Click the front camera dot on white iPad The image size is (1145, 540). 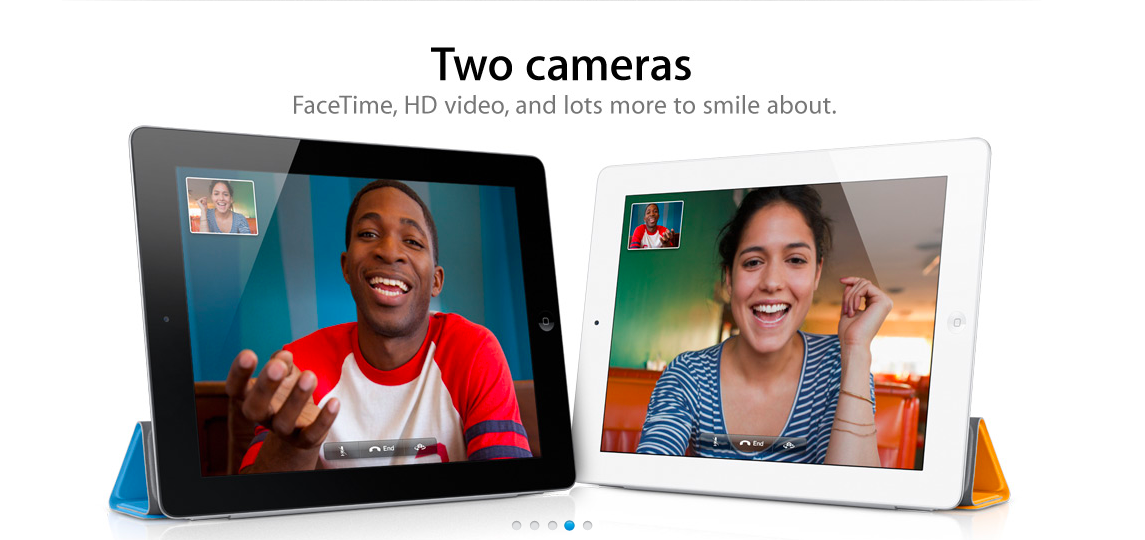tap(597, 322)
